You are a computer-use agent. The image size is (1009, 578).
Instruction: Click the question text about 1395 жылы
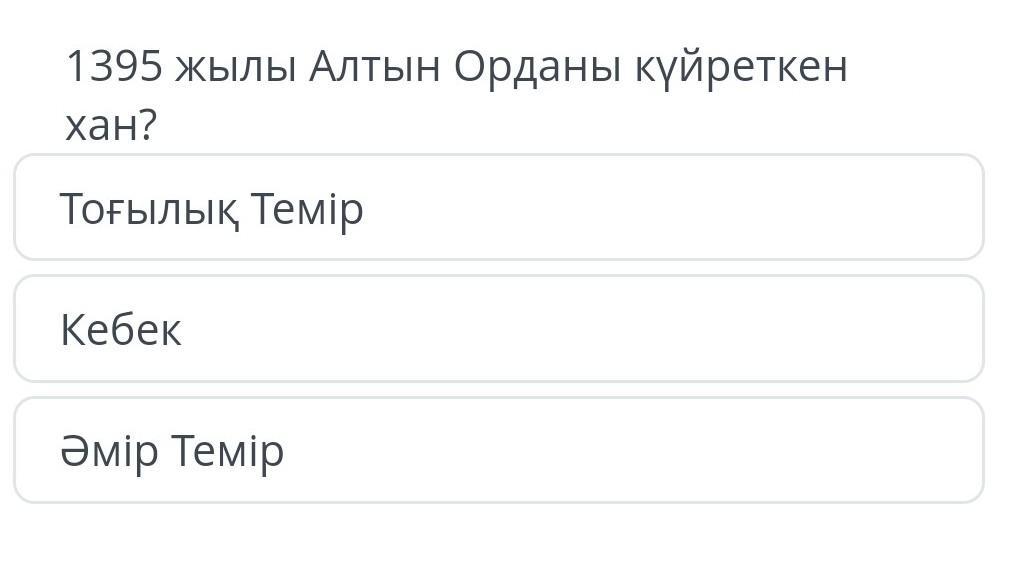pyautogui.click(x=456, y=95)
